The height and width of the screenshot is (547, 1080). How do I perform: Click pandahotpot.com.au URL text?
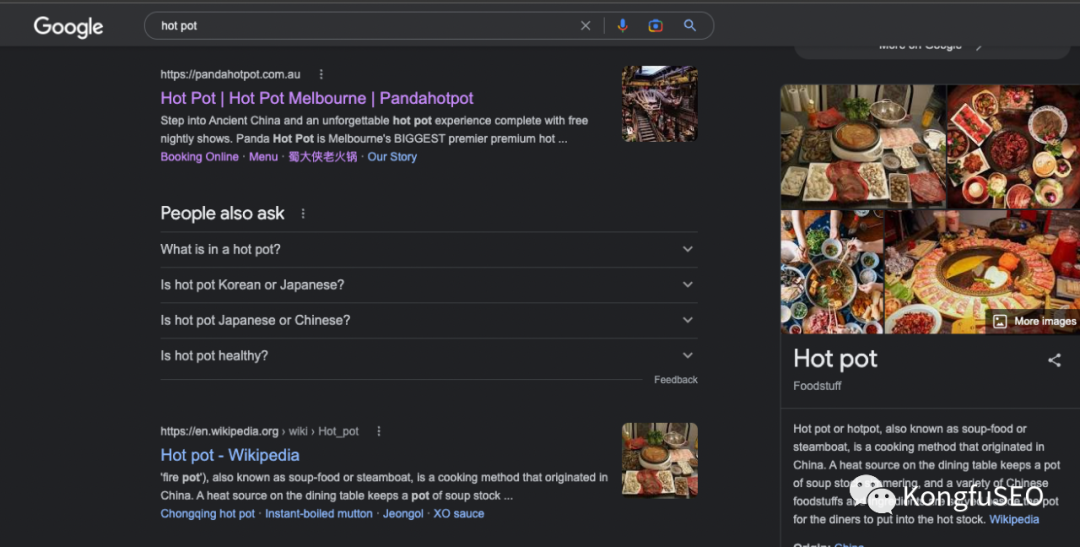coord(230,74)
